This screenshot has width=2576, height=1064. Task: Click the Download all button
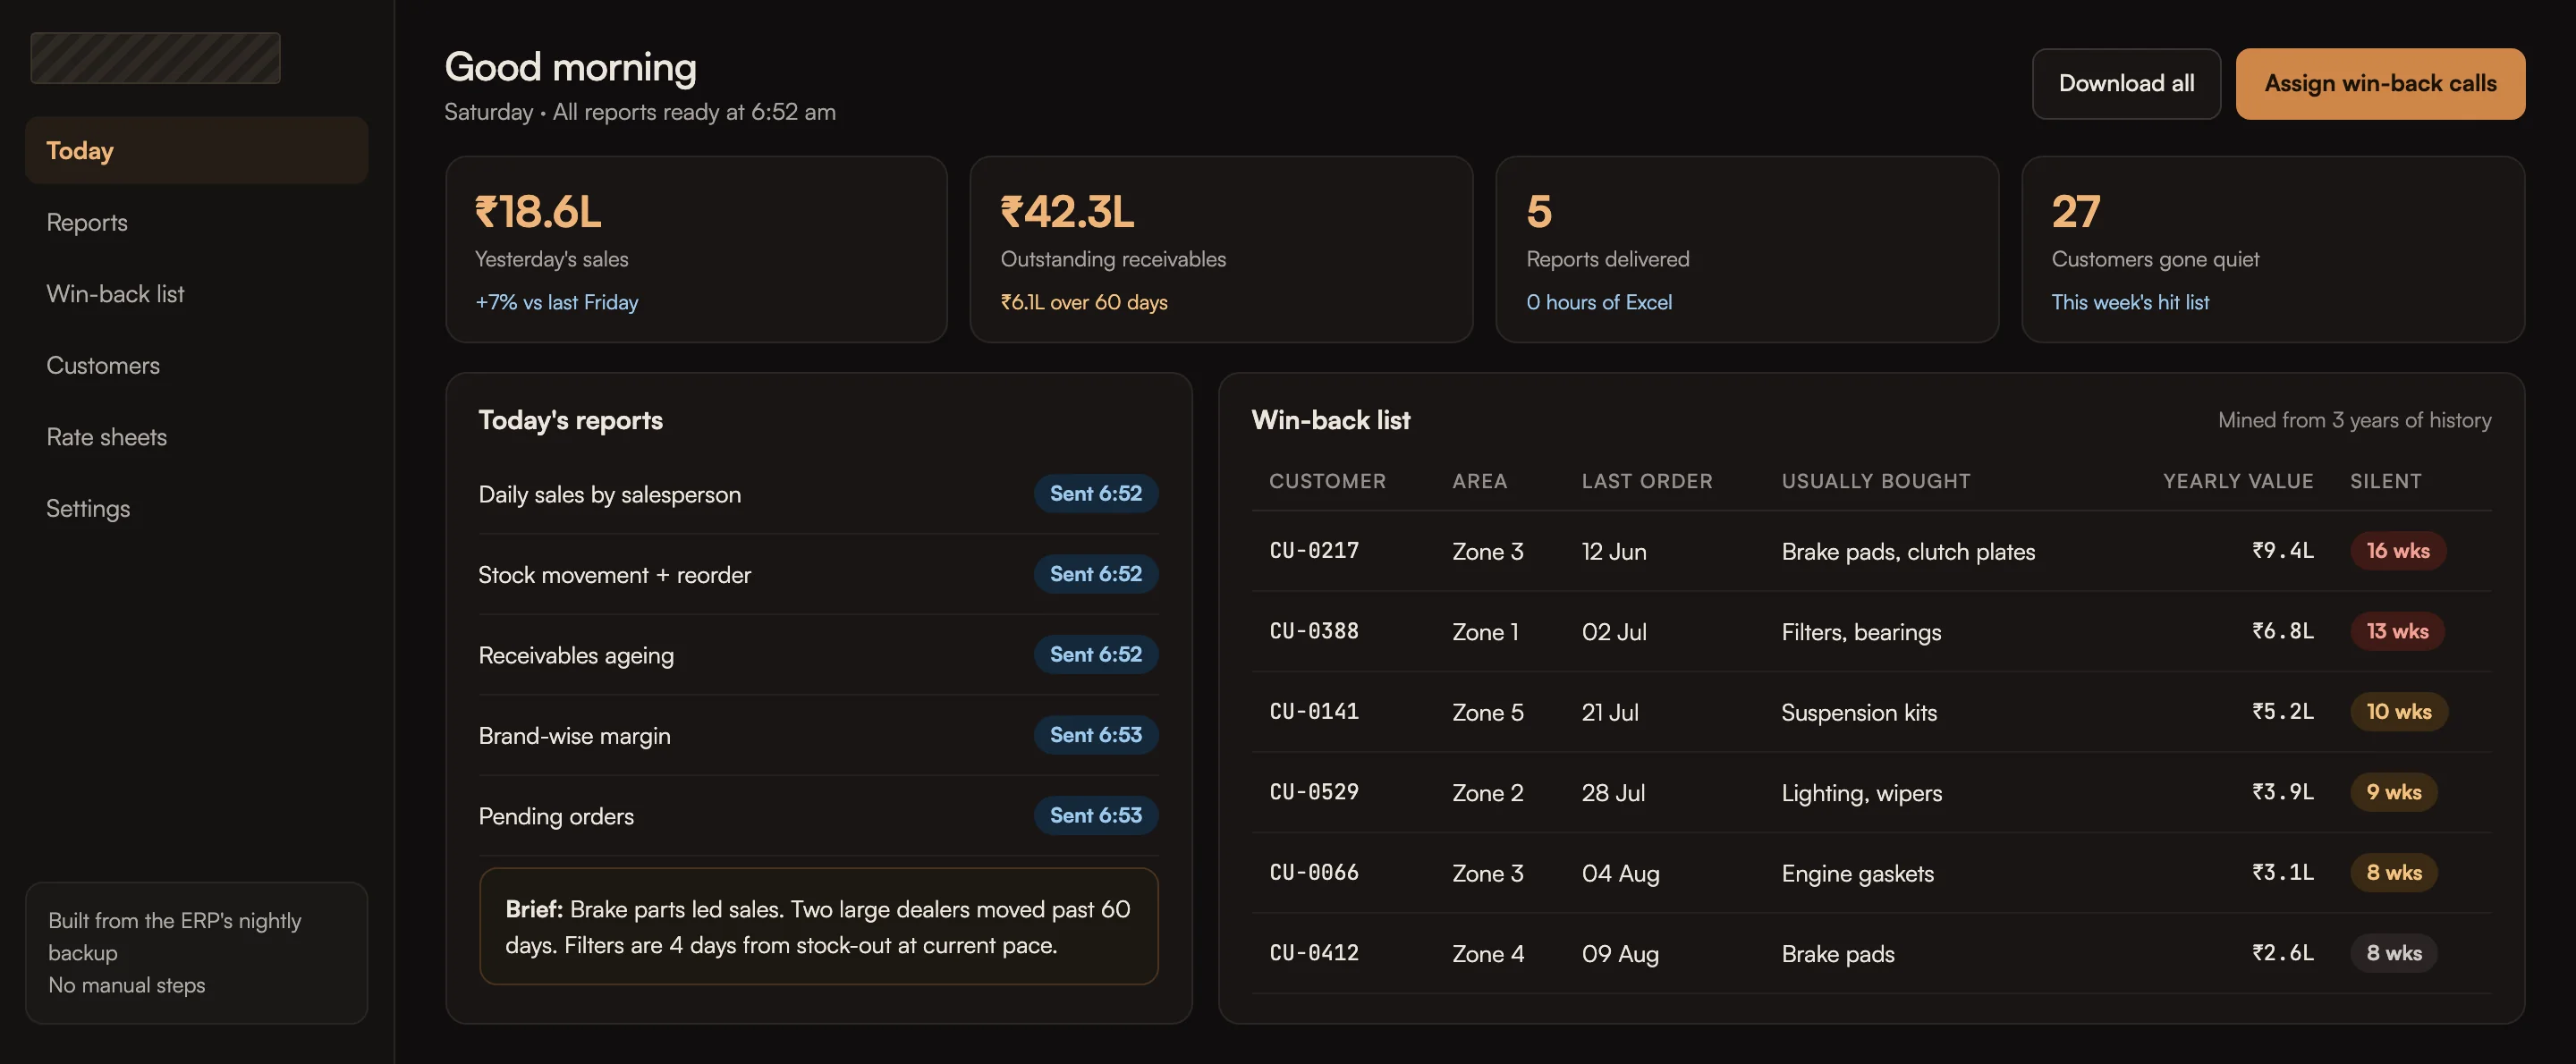(2126, 83)
